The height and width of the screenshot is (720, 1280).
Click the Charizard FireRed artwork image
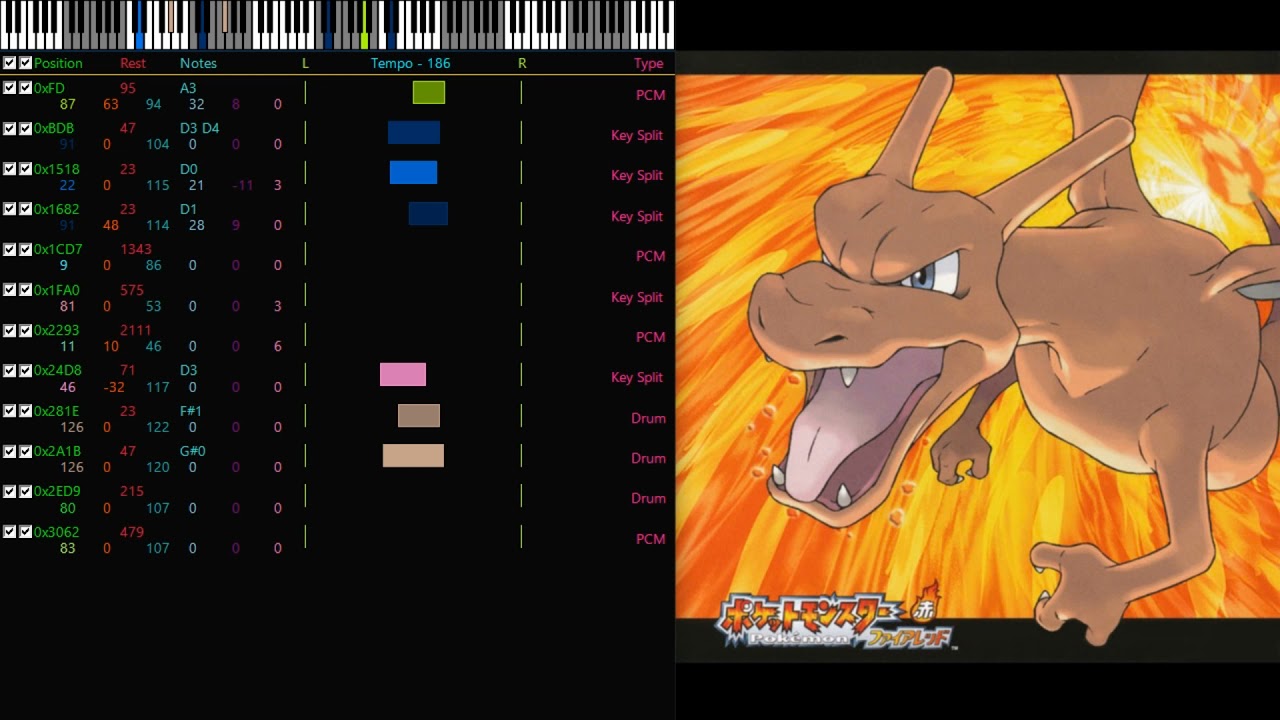[978, 357]
